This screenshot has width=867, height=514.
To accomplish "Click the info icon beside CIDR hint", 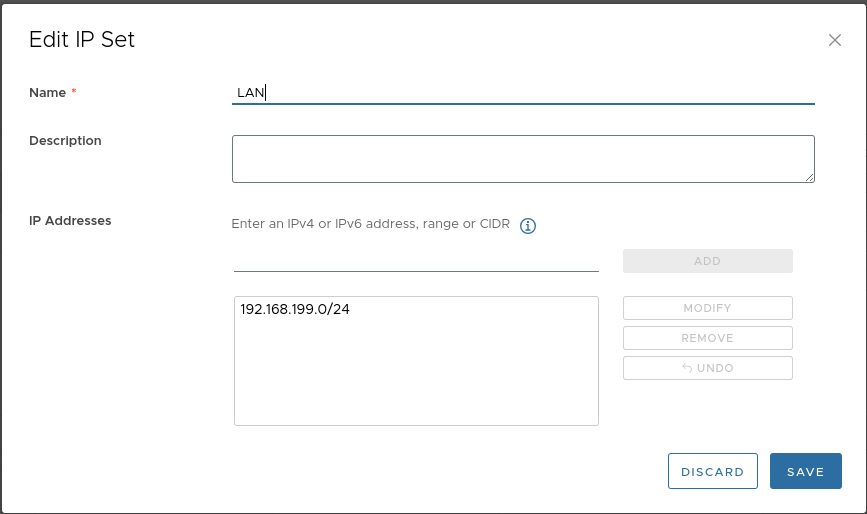I will 528,226.
